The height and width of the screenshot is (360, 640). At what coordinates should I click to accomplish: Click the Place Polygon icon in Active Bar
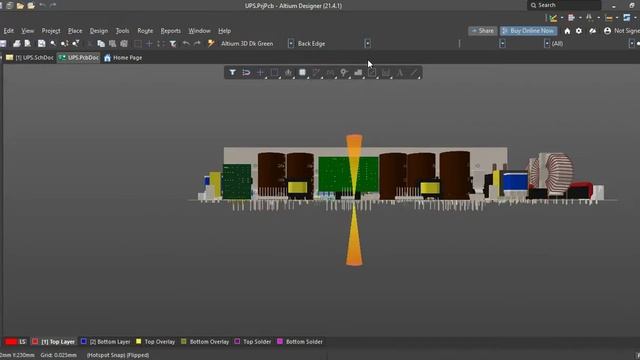coord(358,73)
